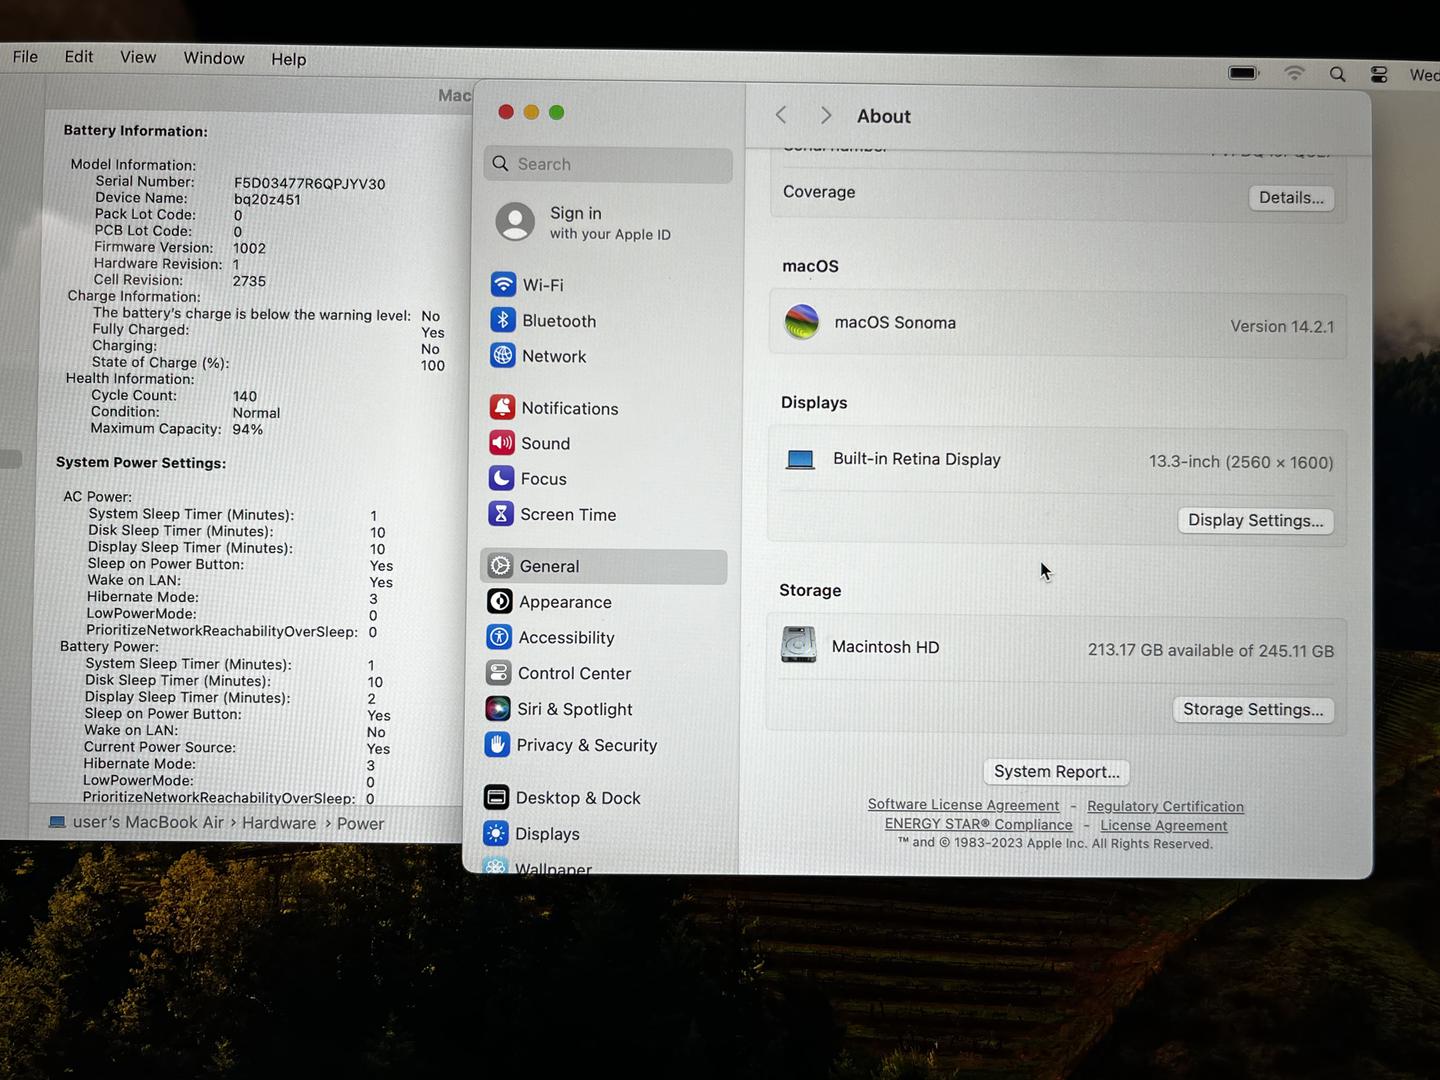Click the Cell Revision 2735 value

[x=249, y=281]
